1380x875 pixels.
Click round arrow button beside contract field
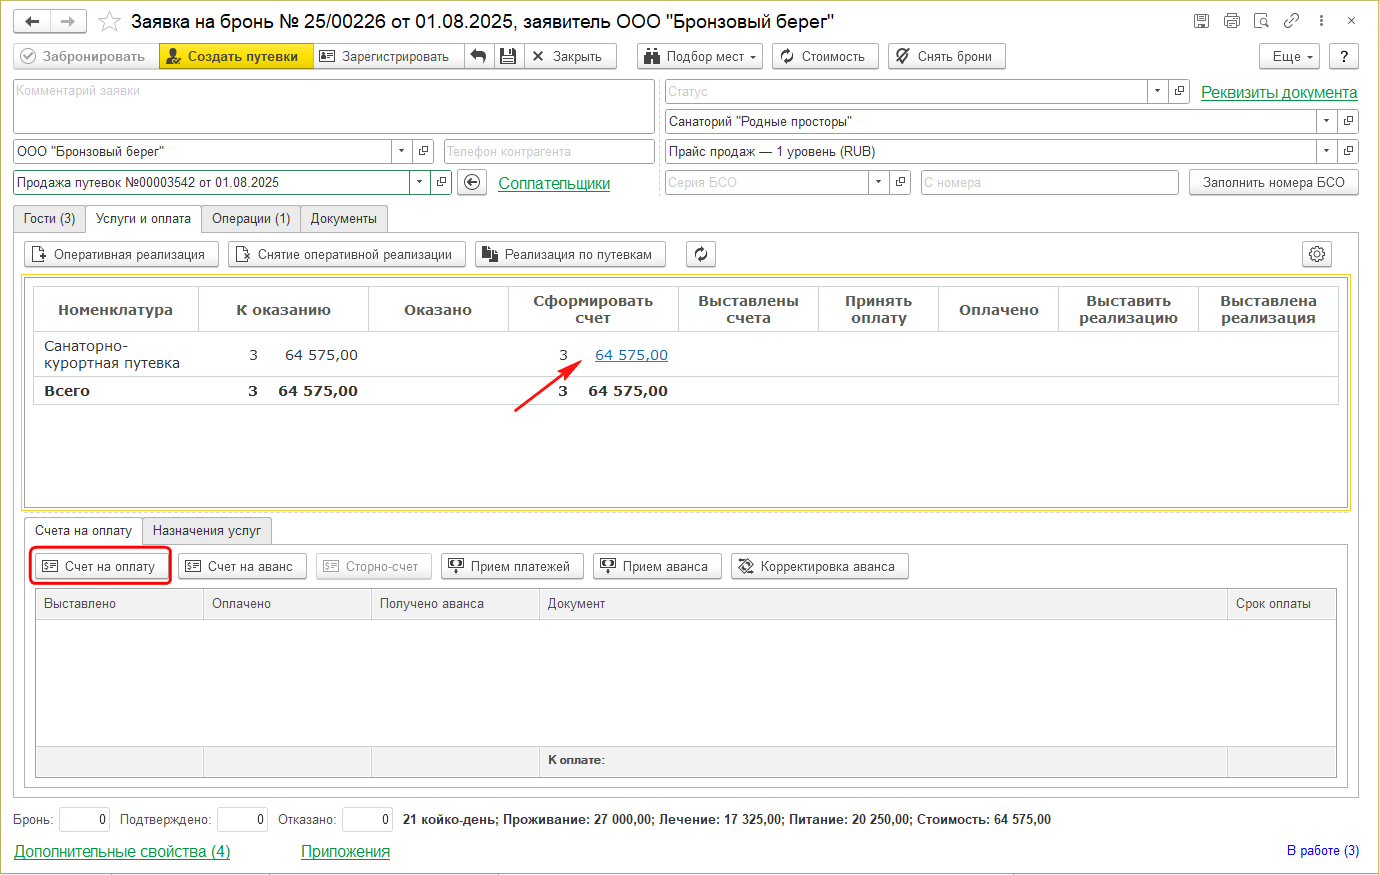473,183
